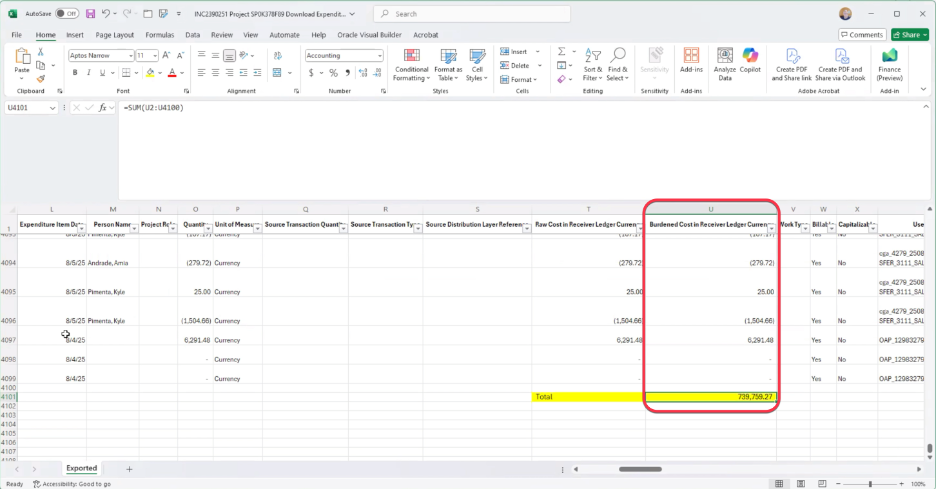The image size is (936, 490).
Task: Switch to the Formulas ribbon tab
Action: [x=159, y=34]
